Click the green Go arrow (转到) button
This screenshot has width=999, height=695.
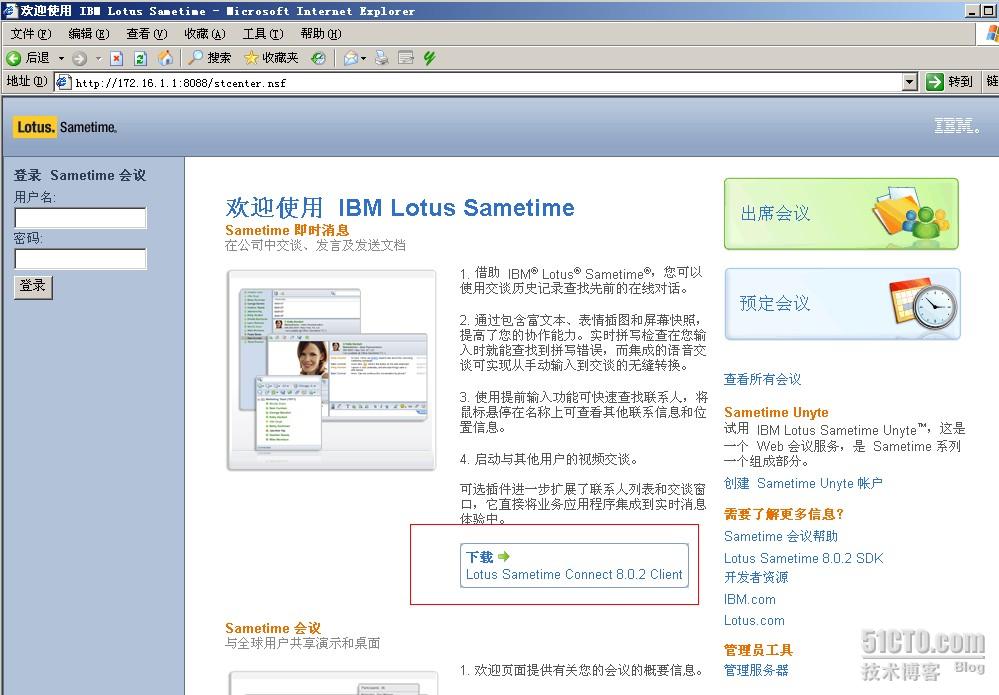[949, 82]
